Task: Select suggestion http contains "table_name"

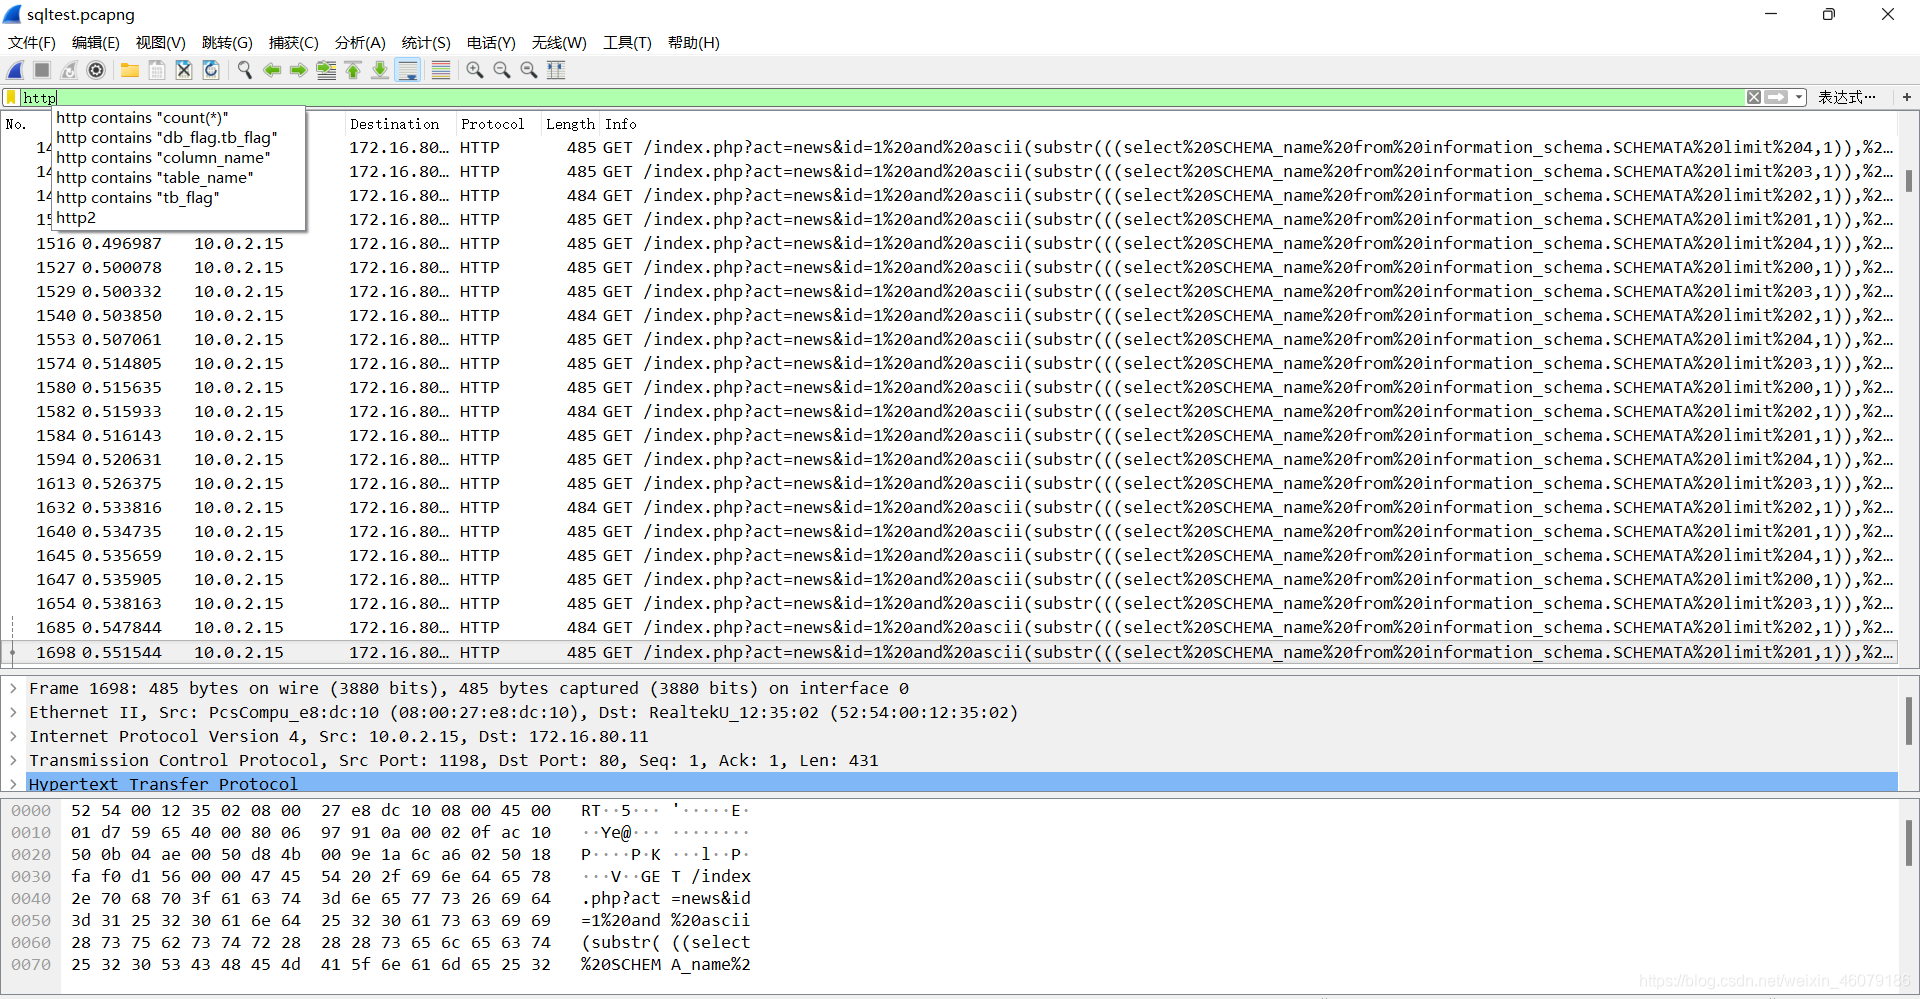Action: coord(178,178)
